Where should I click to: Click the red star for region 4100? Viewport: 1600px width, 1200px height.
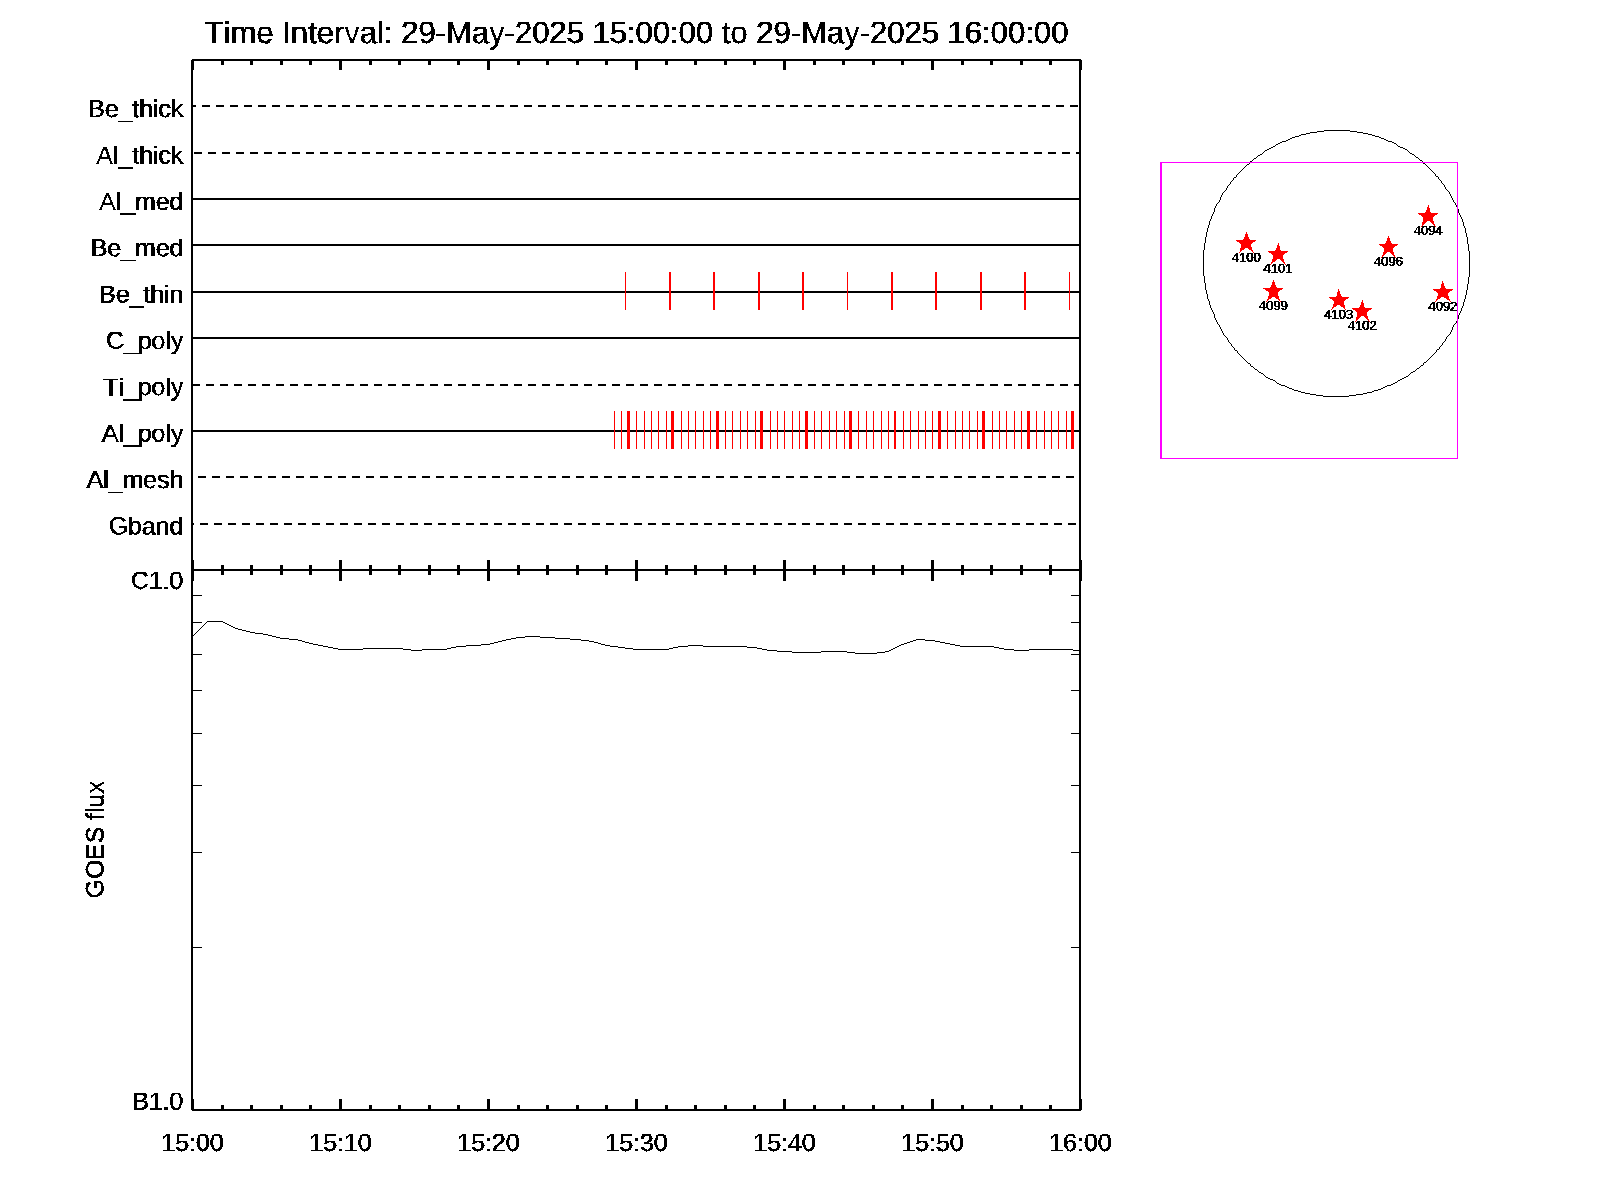[1245, 243]
